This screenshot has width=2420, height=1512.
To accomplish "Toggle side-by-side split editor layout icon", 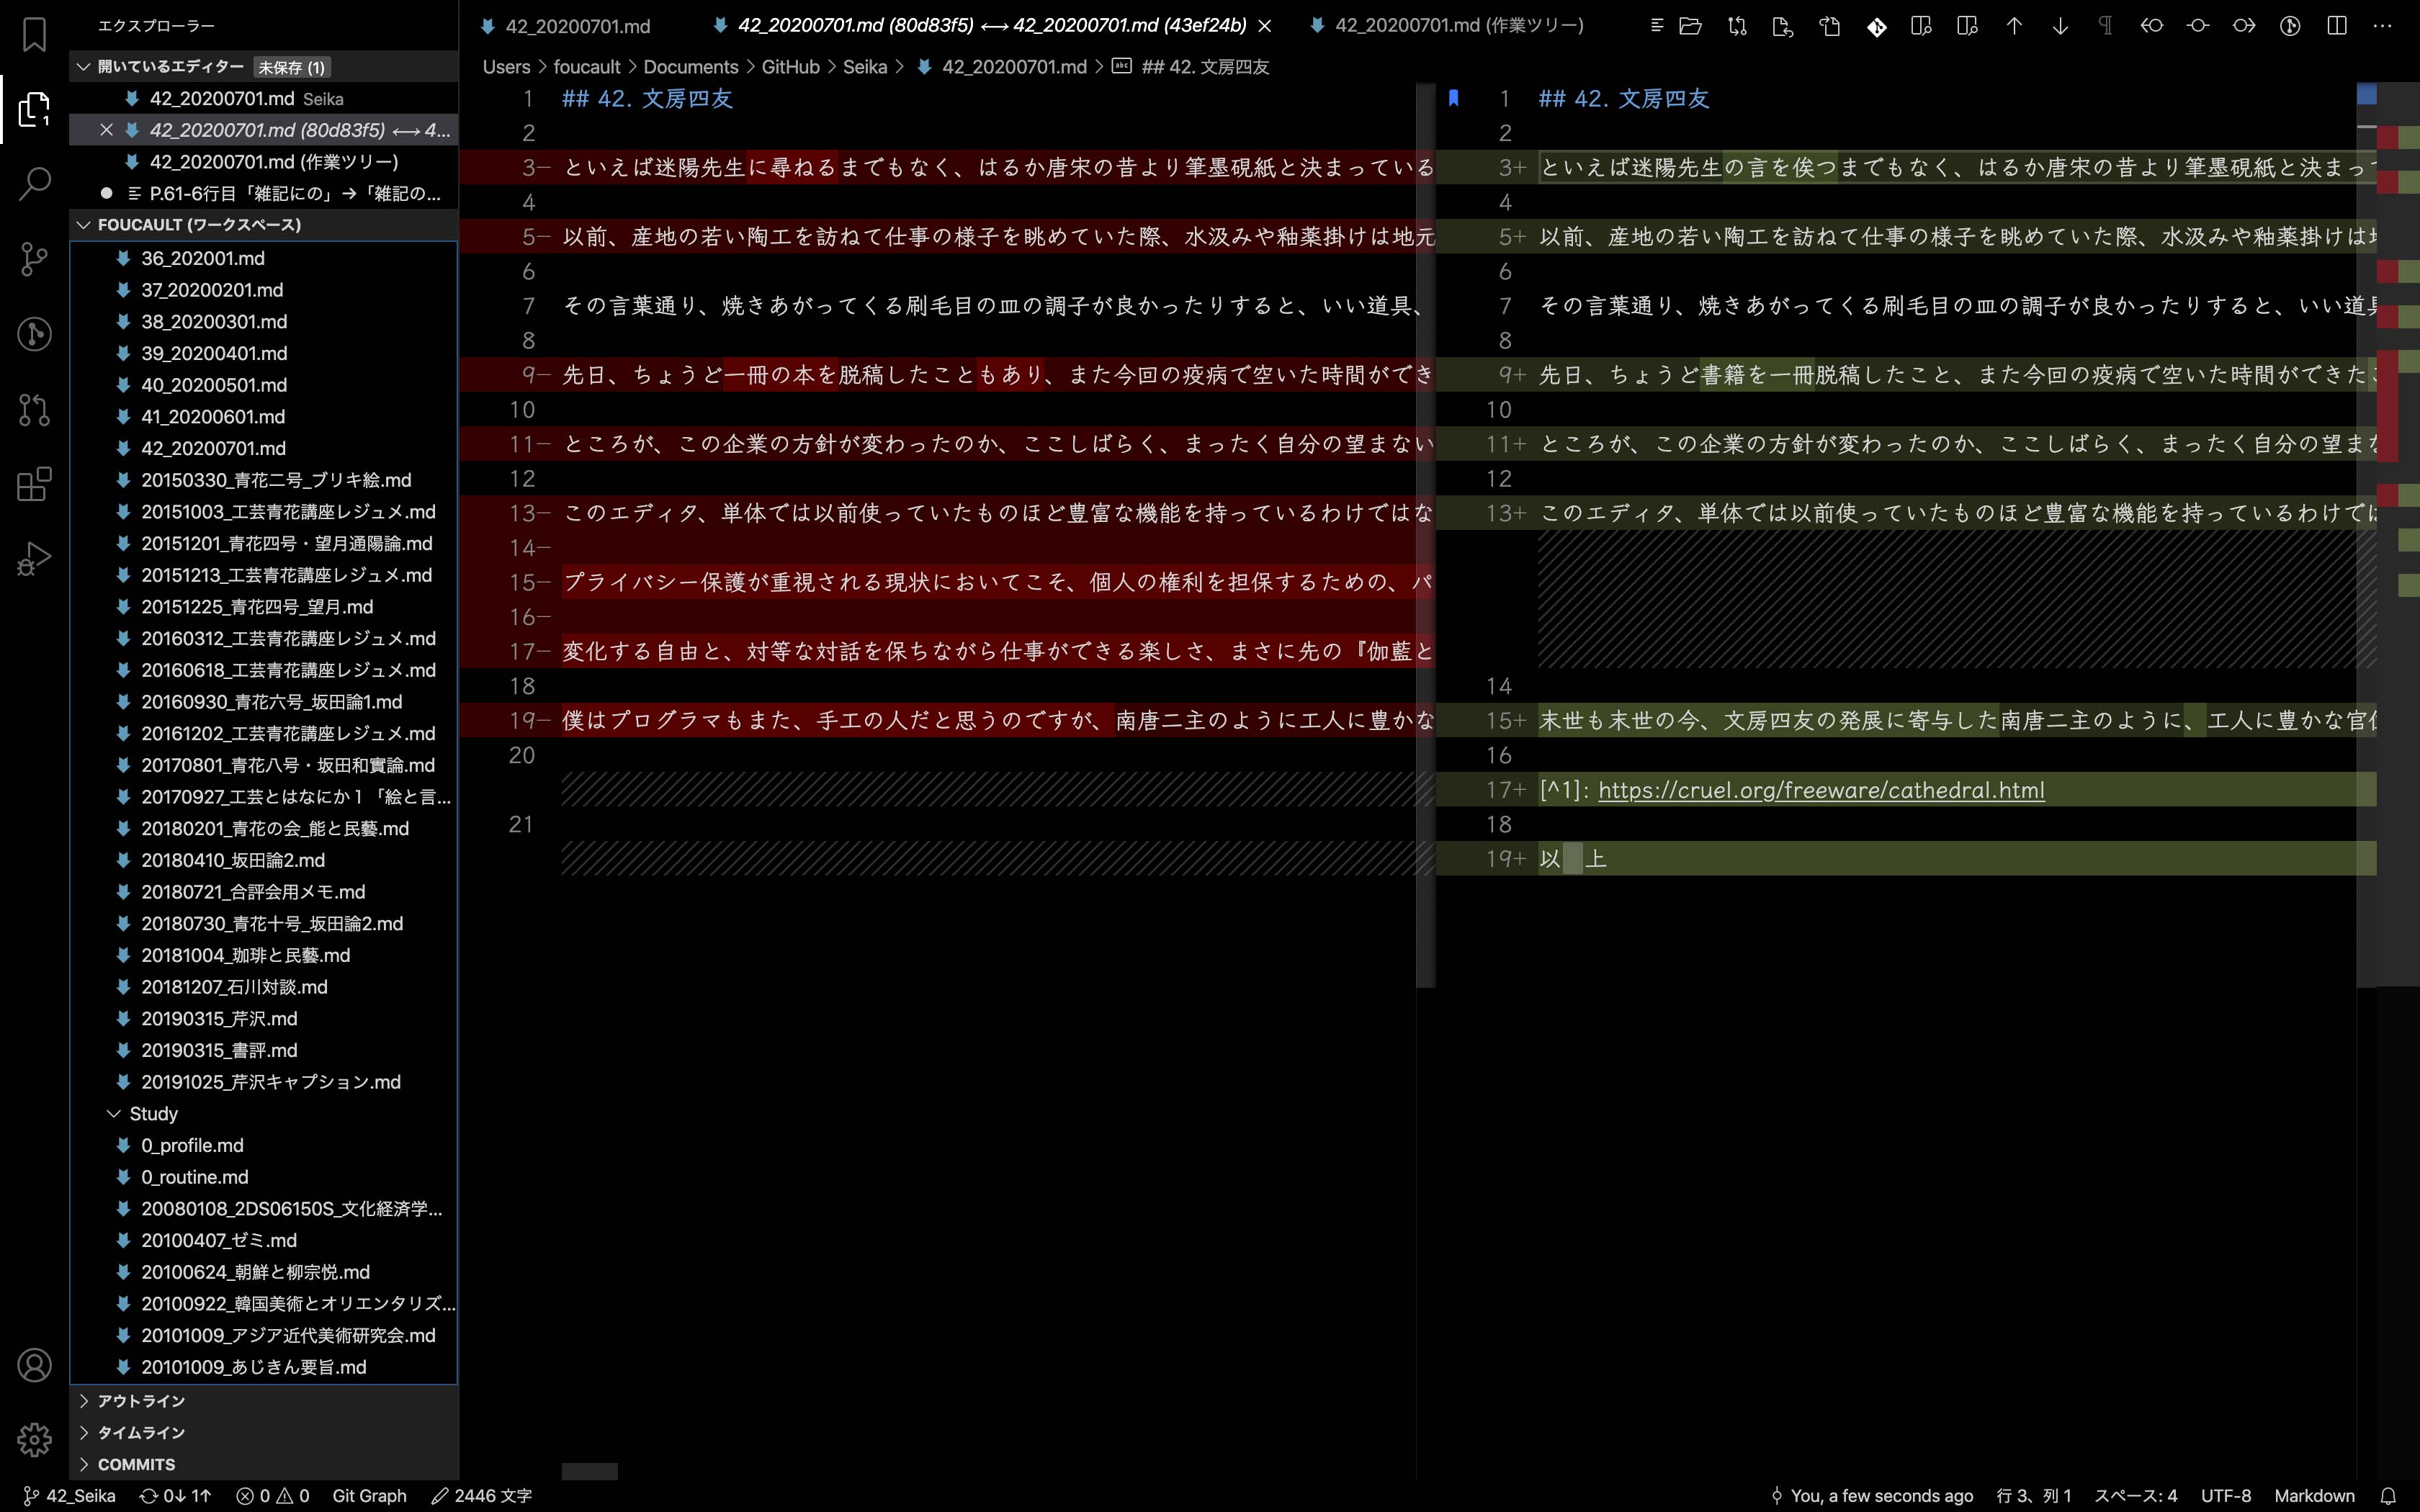I will (2337, 26).
